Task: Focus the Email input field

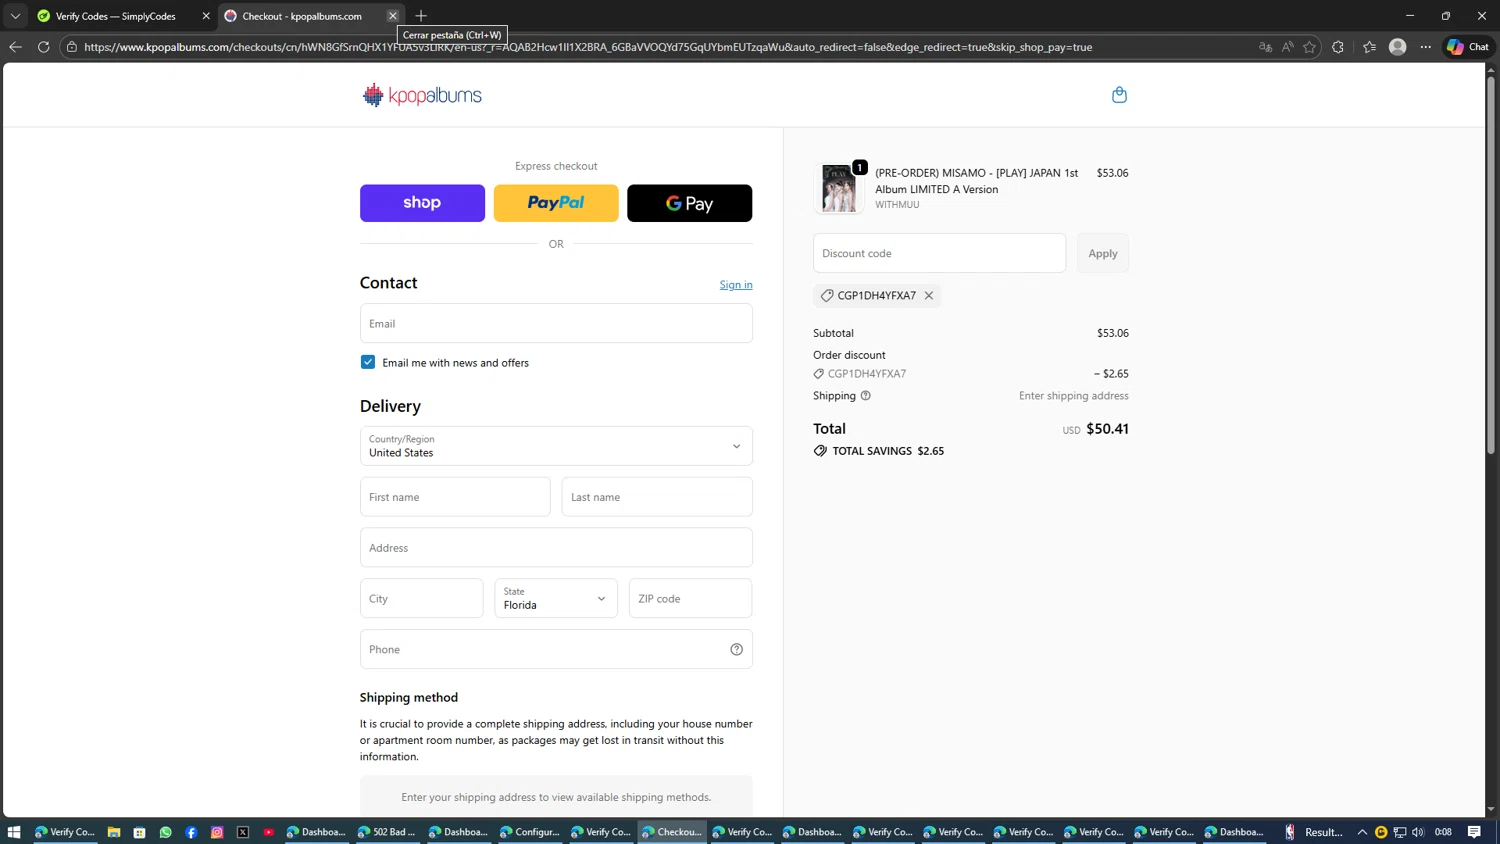Action: coord(556,323)
